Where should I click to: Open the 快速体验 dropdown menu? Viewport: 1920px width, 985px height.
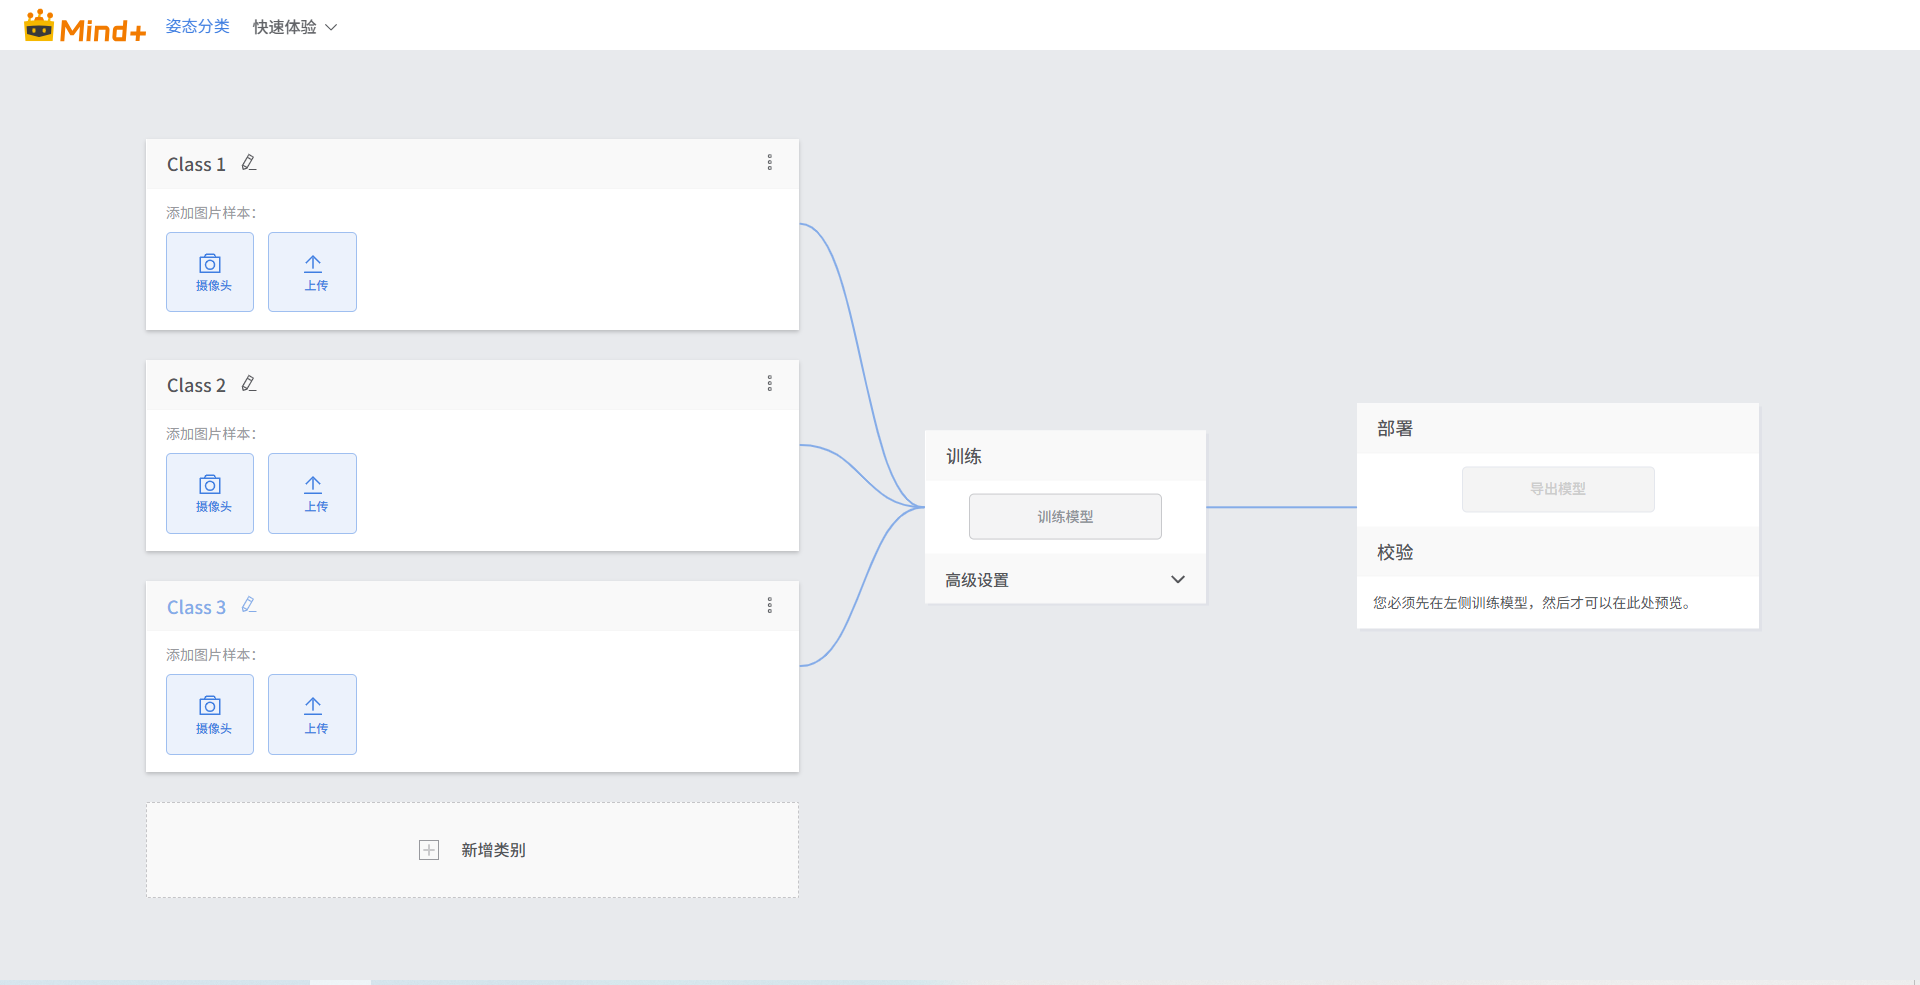click(x=294, y=27)
